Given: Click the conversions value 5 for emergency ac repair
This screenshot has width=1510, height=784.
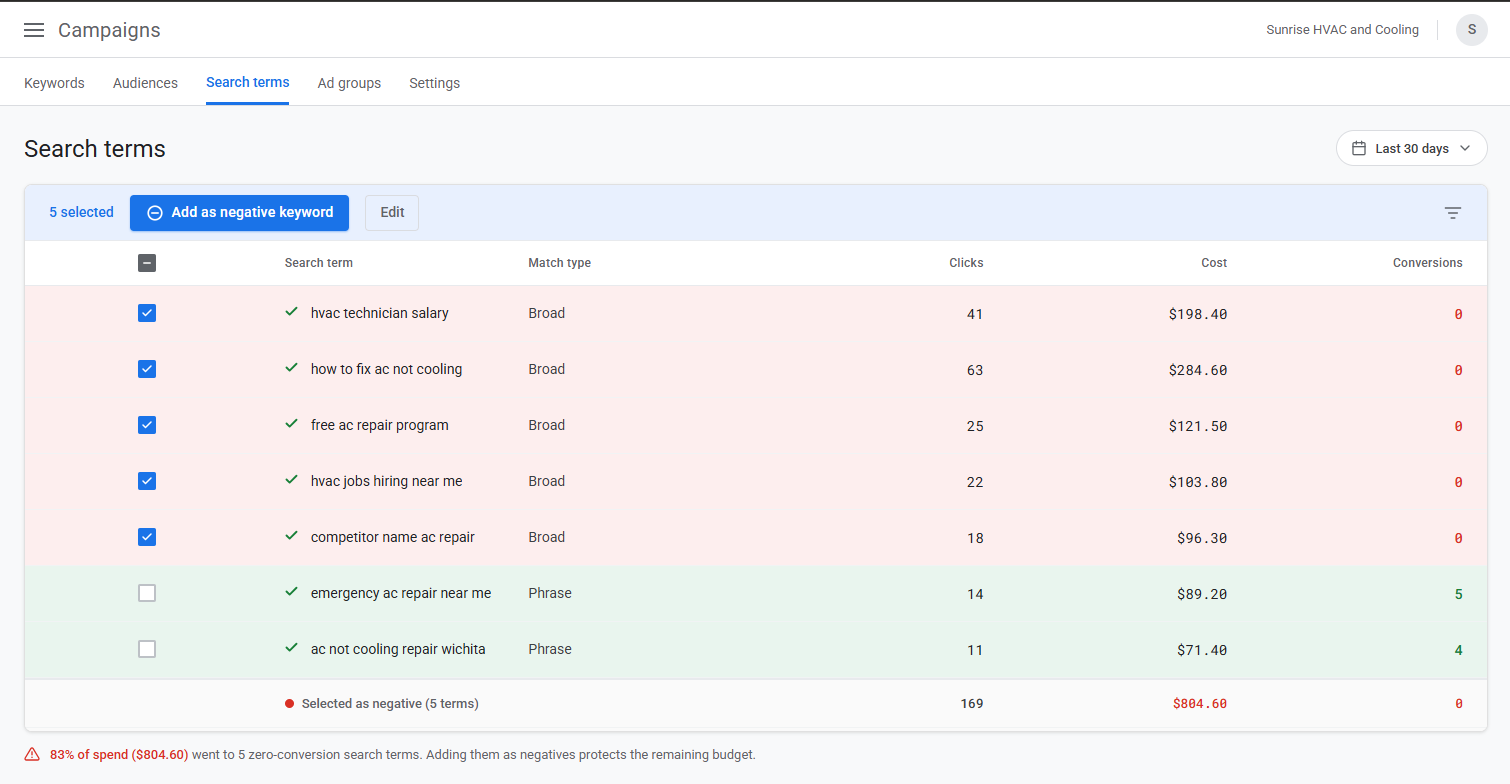Looking at the screenshot, I should [1458, 594].
